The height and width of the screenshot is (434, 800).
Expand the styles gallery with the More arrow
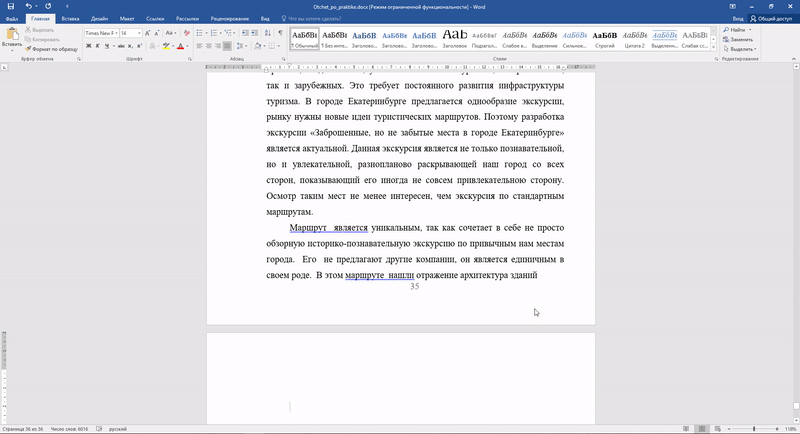[713, 47]
